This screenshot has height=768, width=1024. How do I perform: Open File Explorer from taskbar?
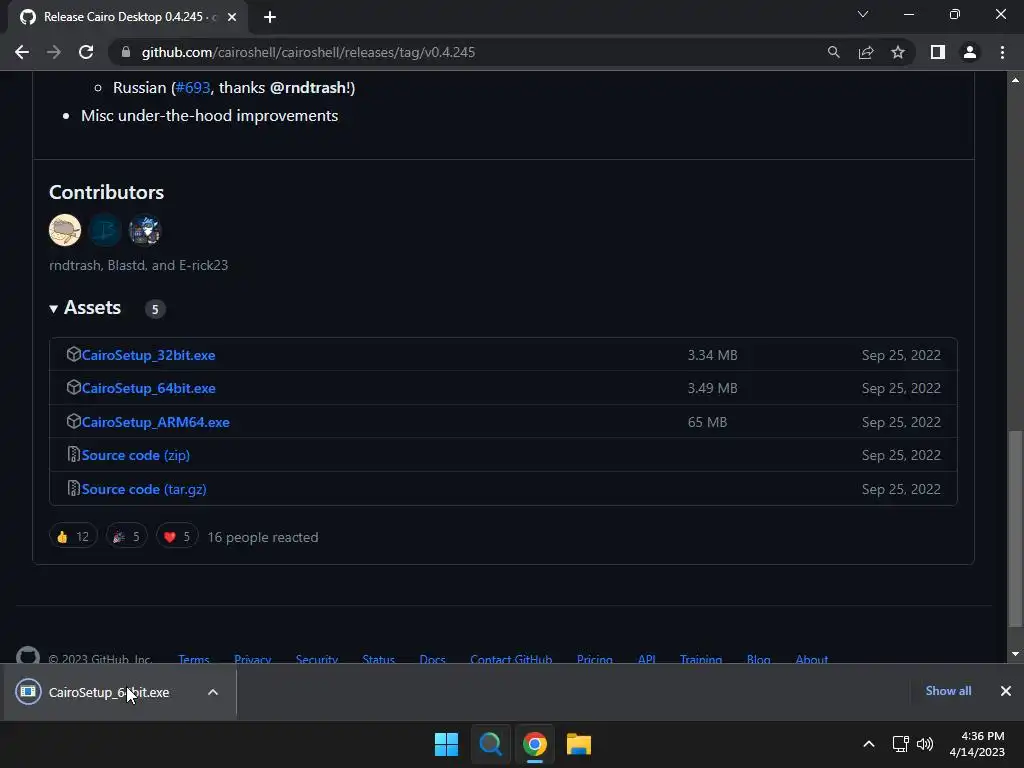point(579,744)
